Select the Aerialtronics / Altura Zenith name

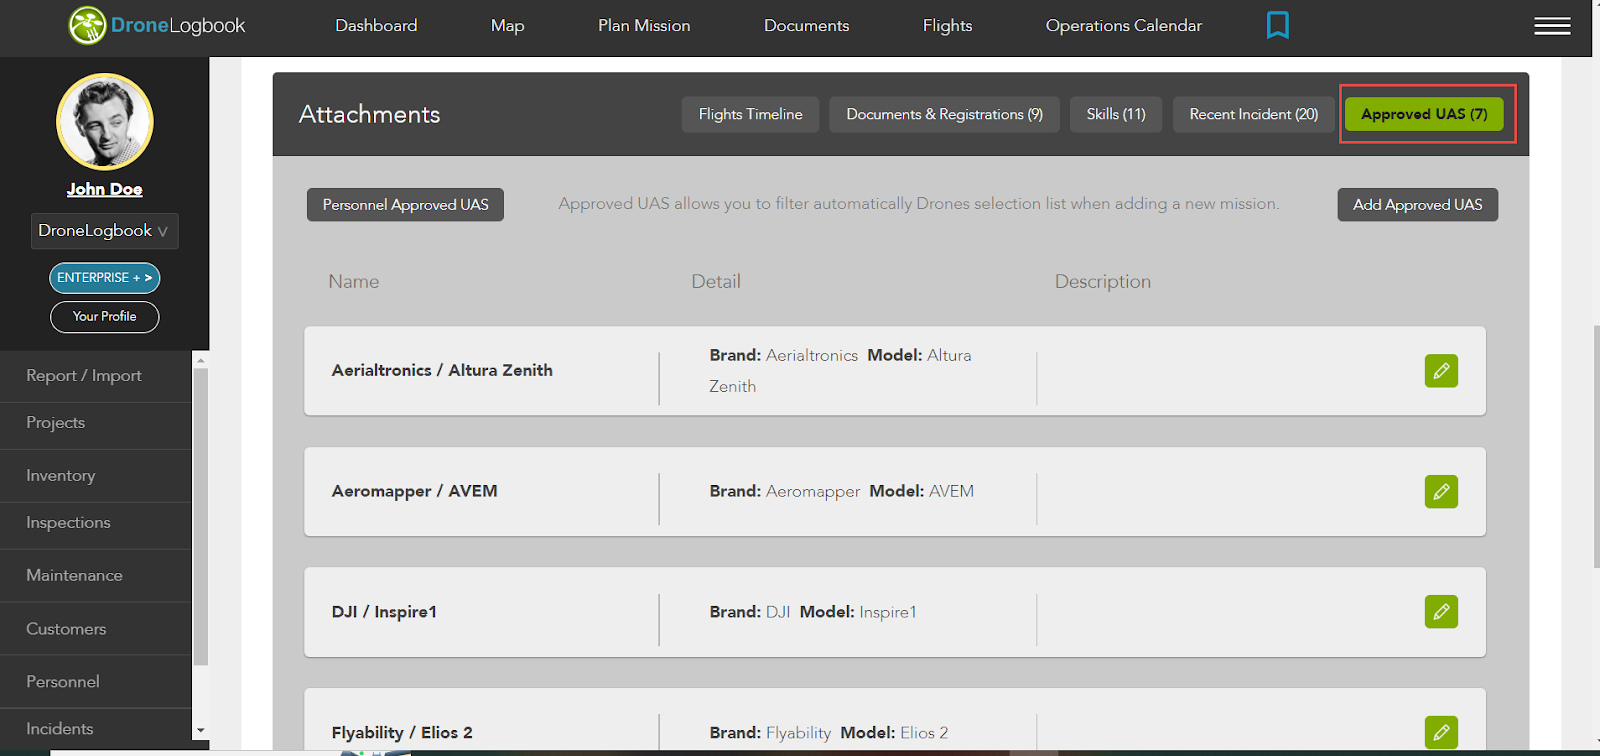tap(442, 370)
